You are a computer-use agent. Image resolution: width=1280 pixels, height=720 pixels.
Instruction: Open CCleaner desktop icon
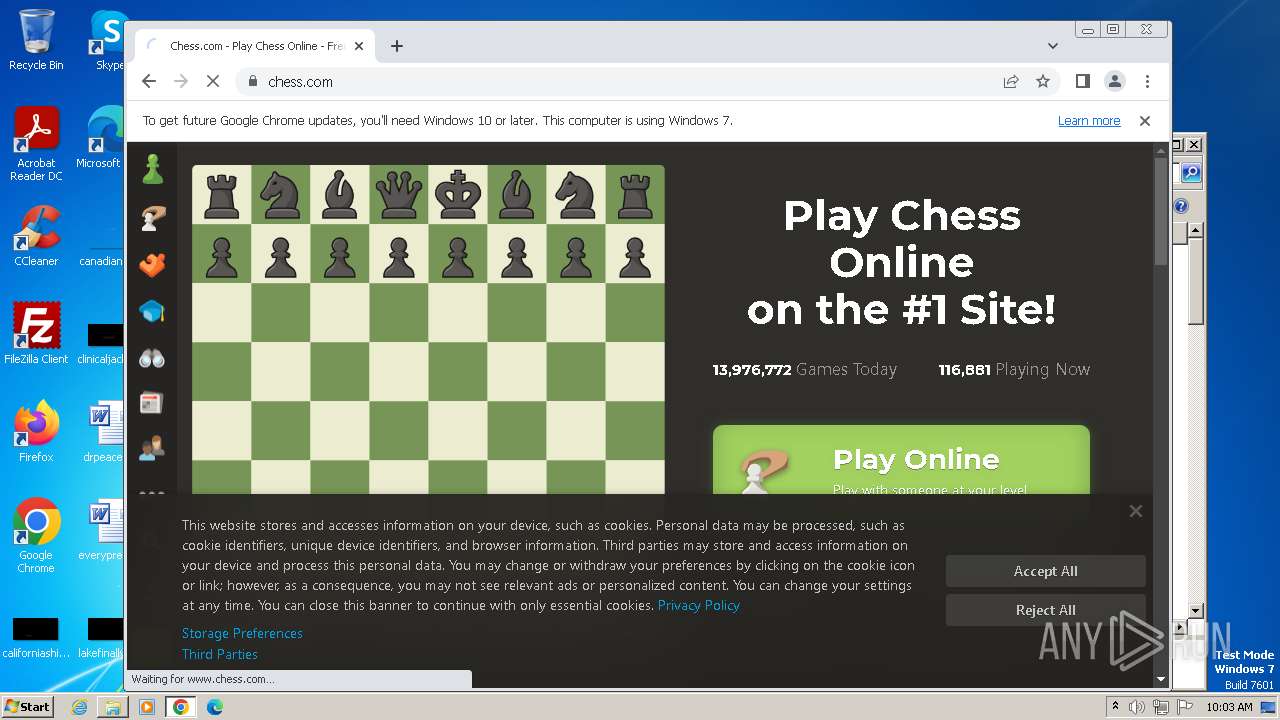click(36, 236)
